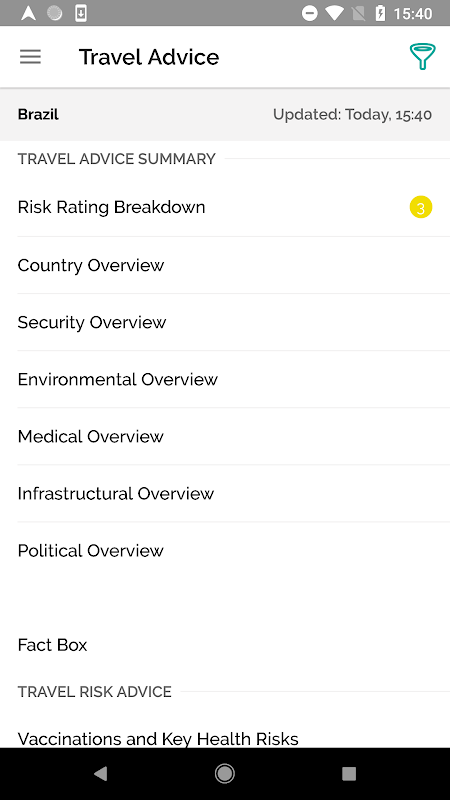Select Security Overview entry
This screenshot has height=800, width=450.
tap(225, 322)
